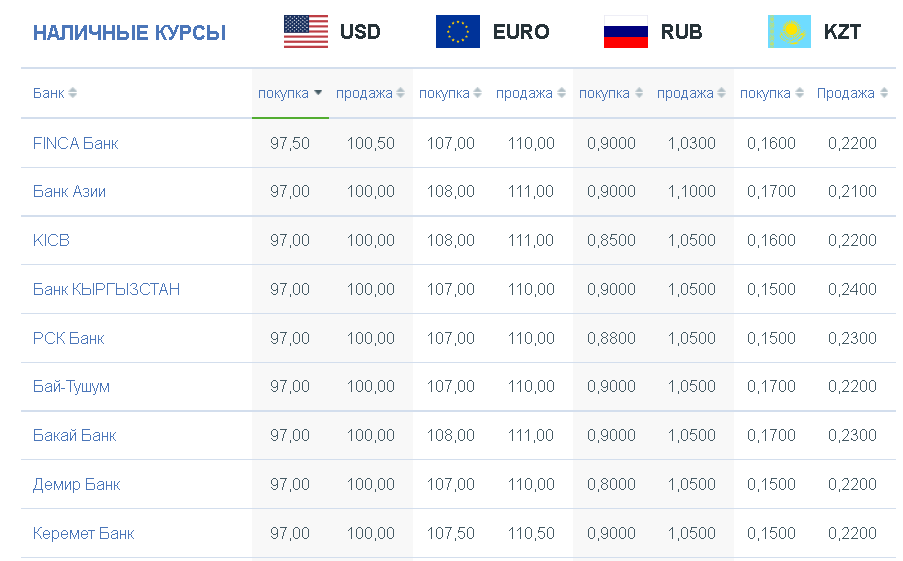The width and height of the screenshot is (903, 561).
Task: Sort by USD продажа column
Action: click(370, 93)
